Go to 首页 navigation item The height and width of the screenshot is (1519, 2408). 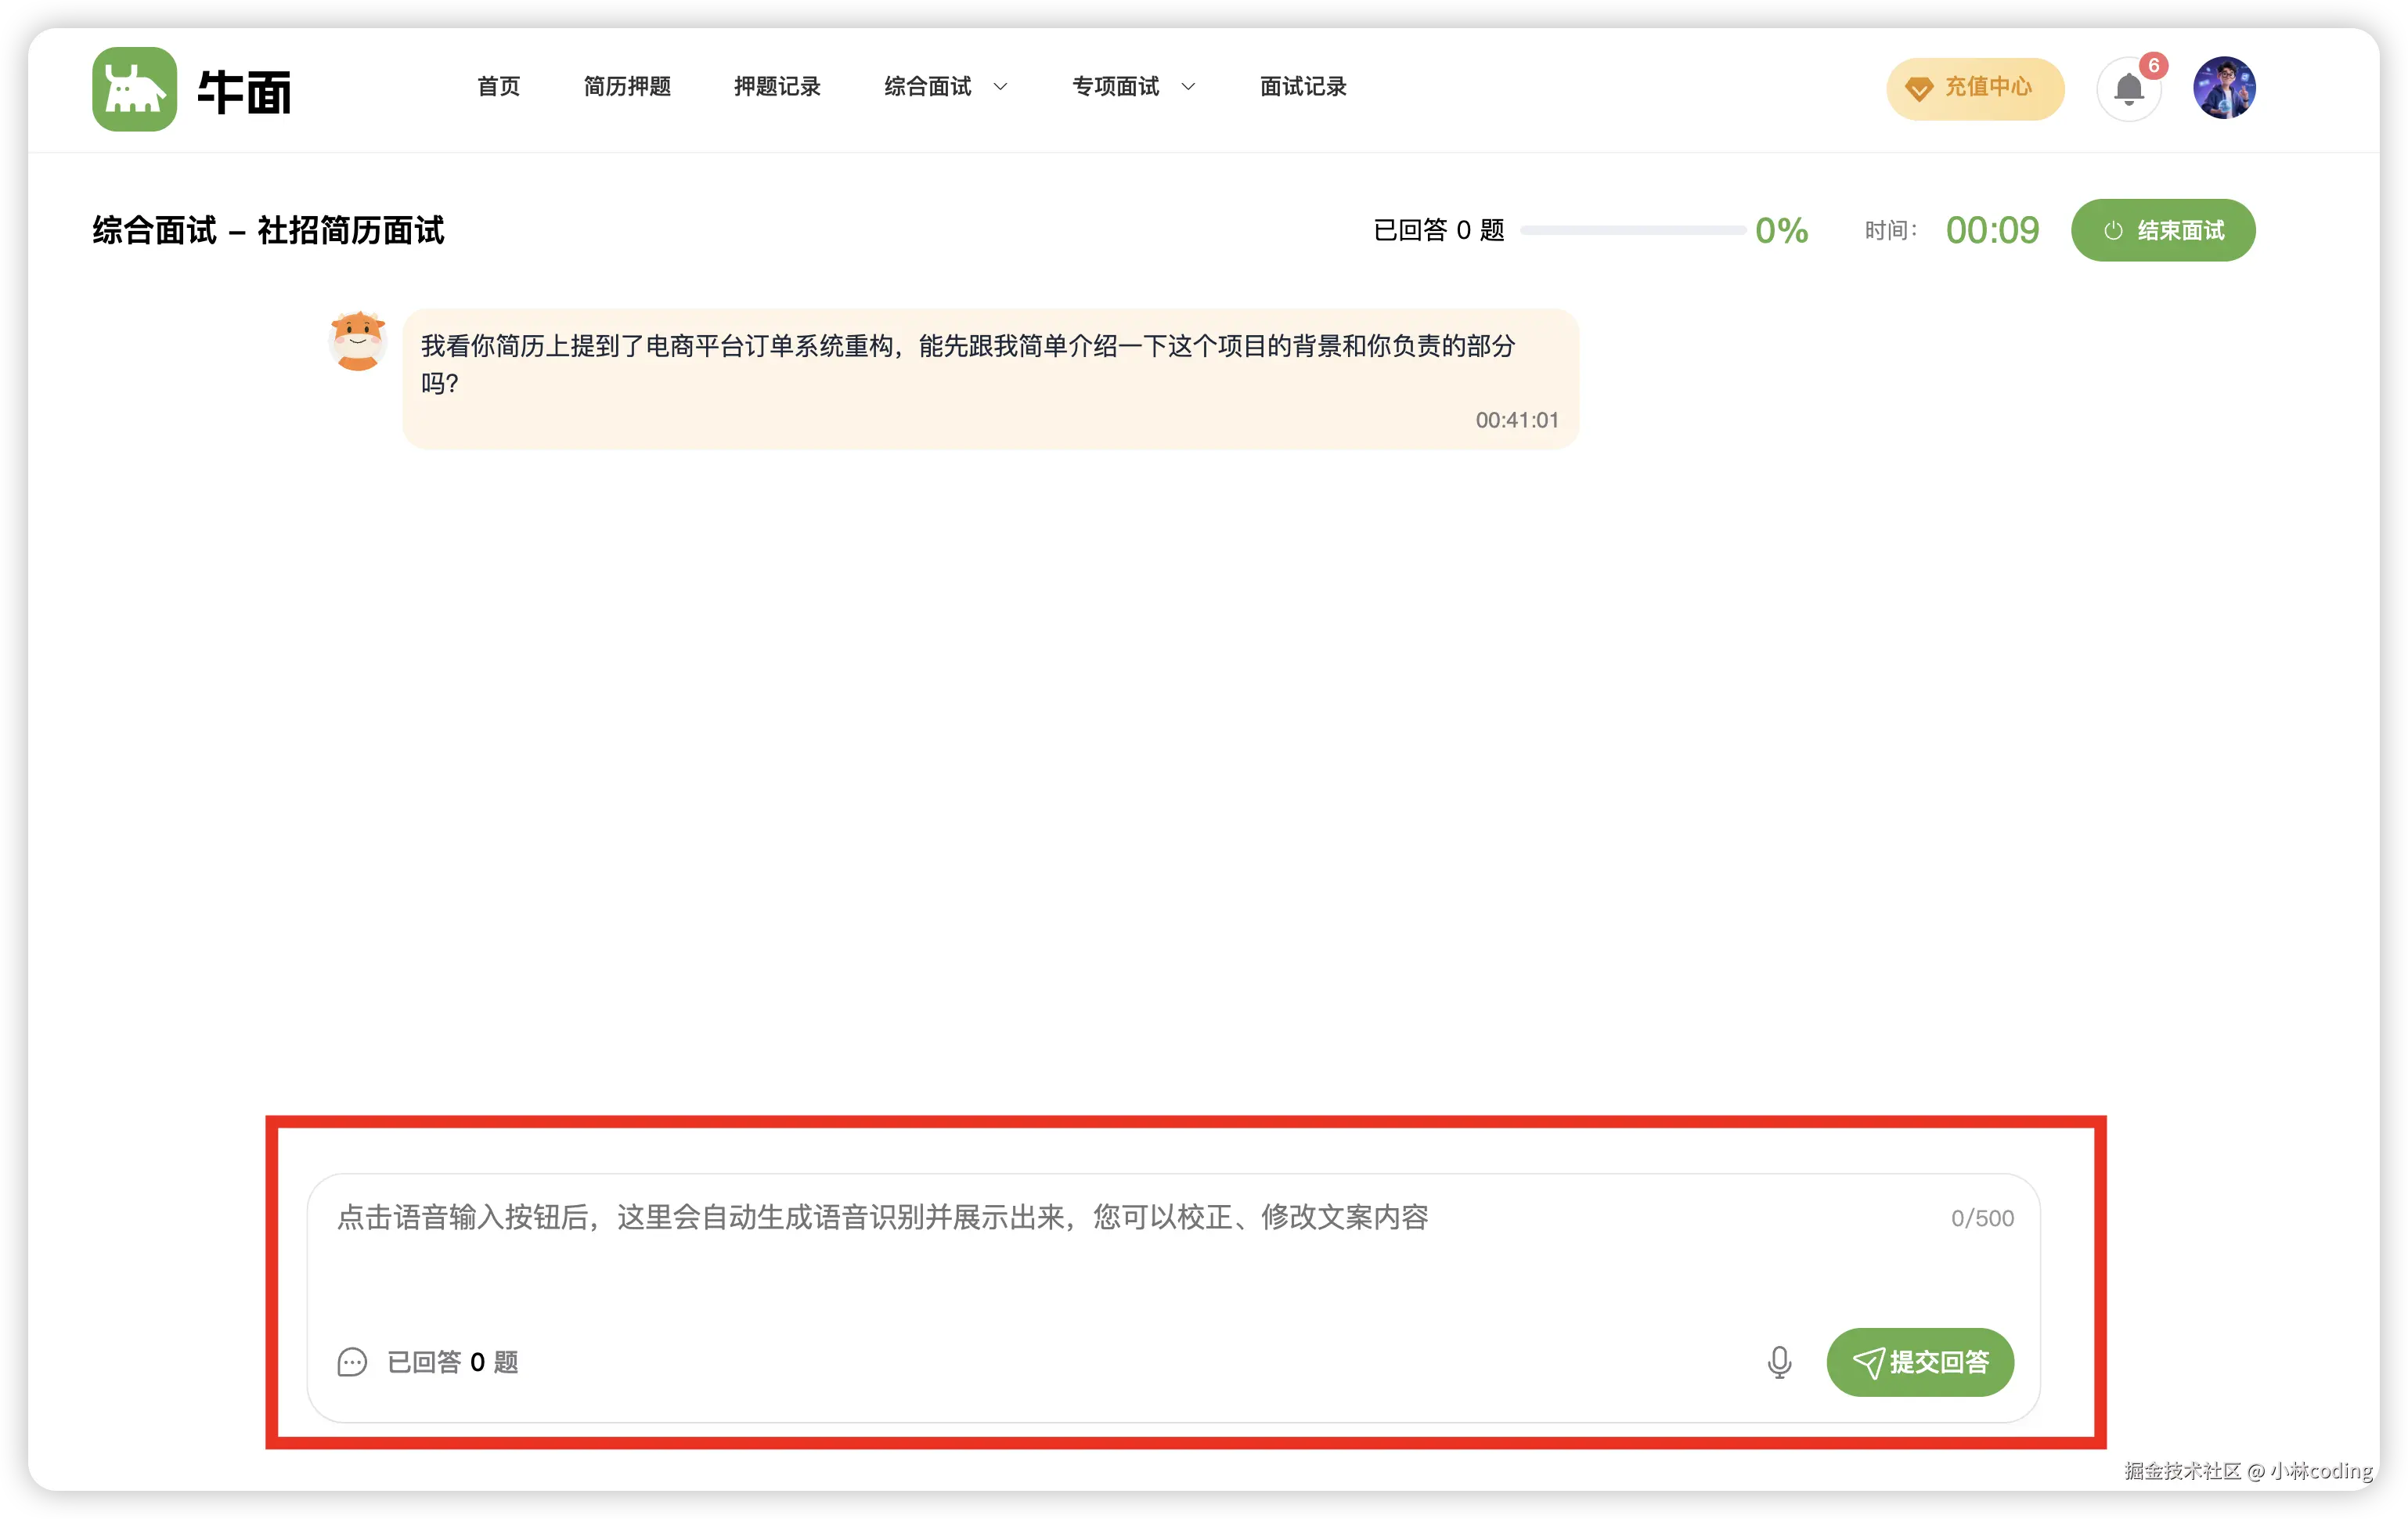click(498, 88)
